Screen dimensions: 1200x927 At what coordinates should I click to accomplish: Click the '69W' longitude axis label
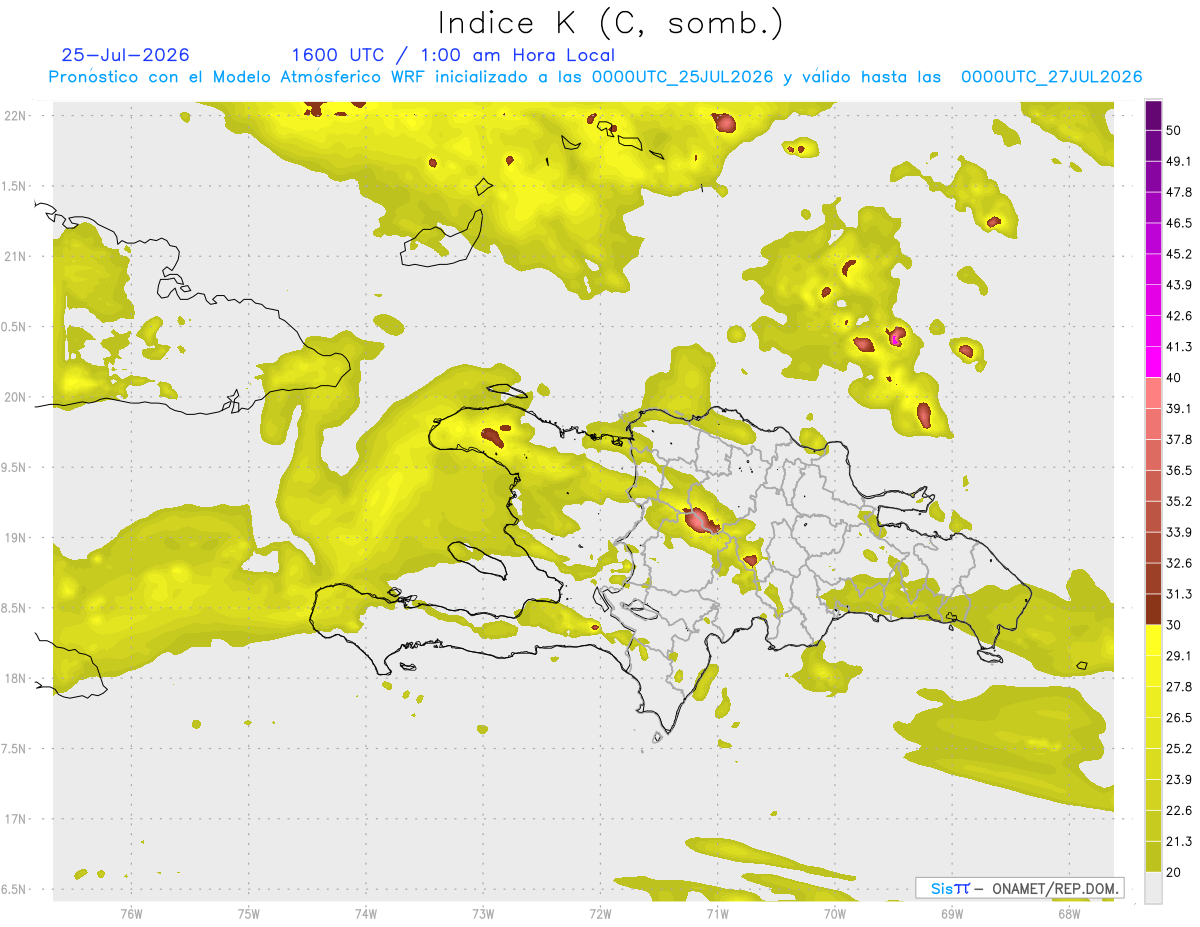(952, 914)
